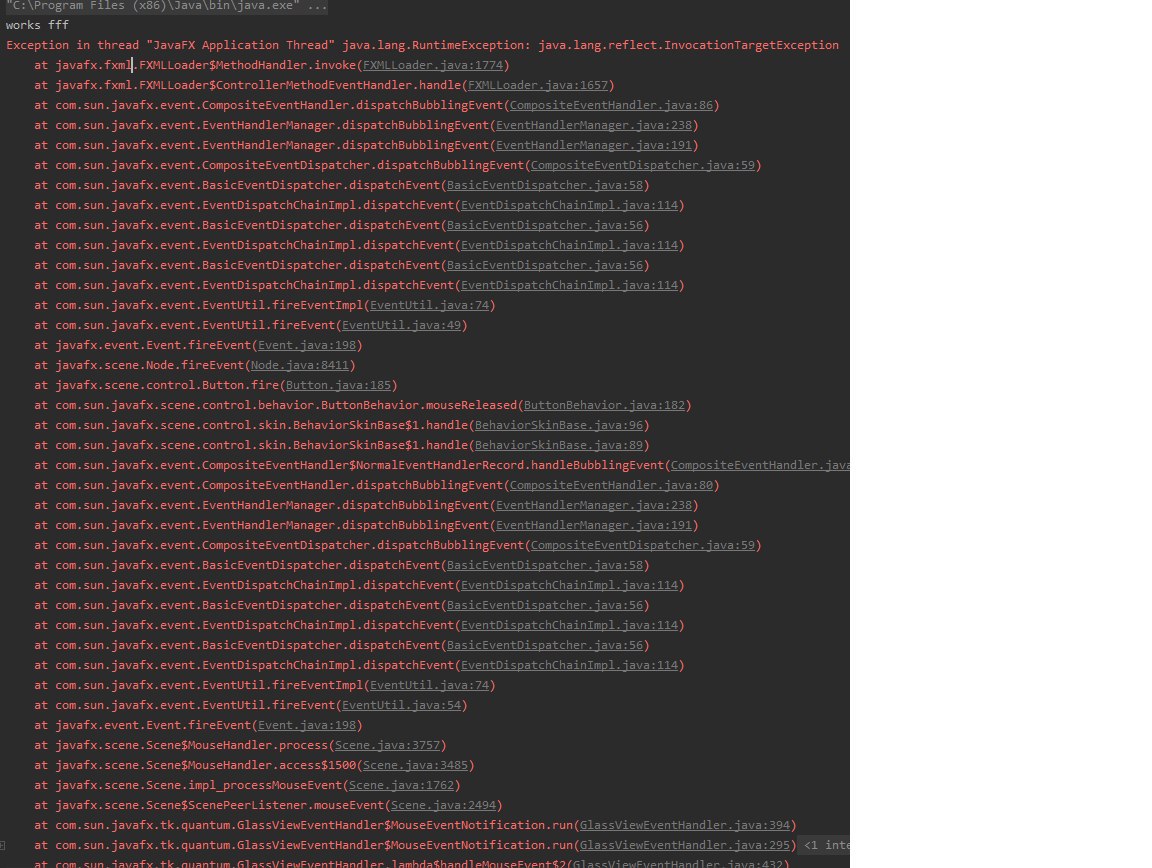Open the Scene.java:1762 link
The image size is (1152, 868).
tap(401, 785)
